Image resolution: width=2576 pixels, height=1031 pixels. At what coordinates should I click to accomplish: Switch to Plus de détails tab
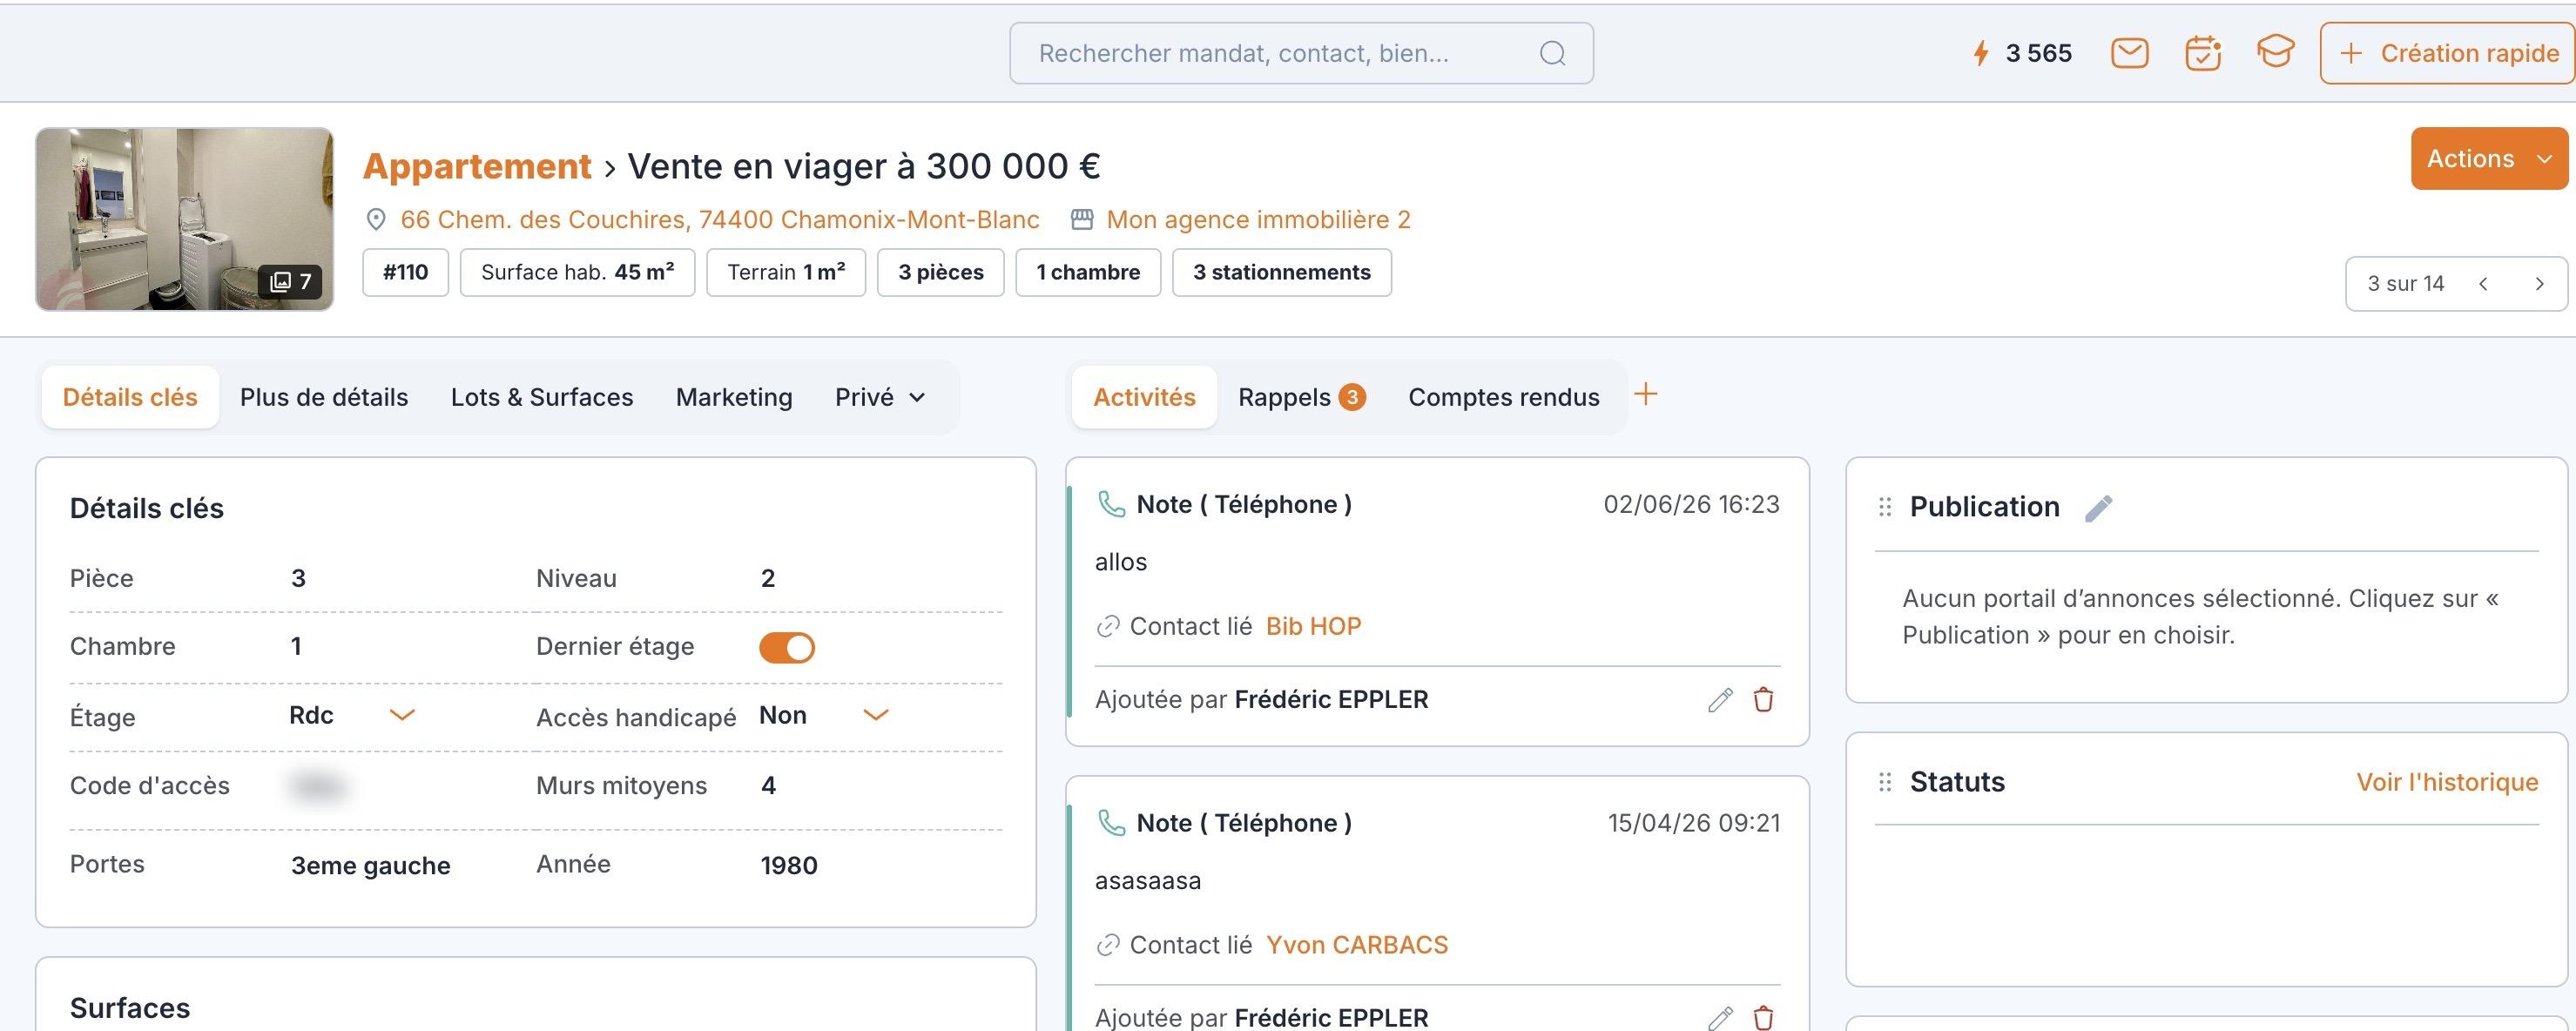324,397
